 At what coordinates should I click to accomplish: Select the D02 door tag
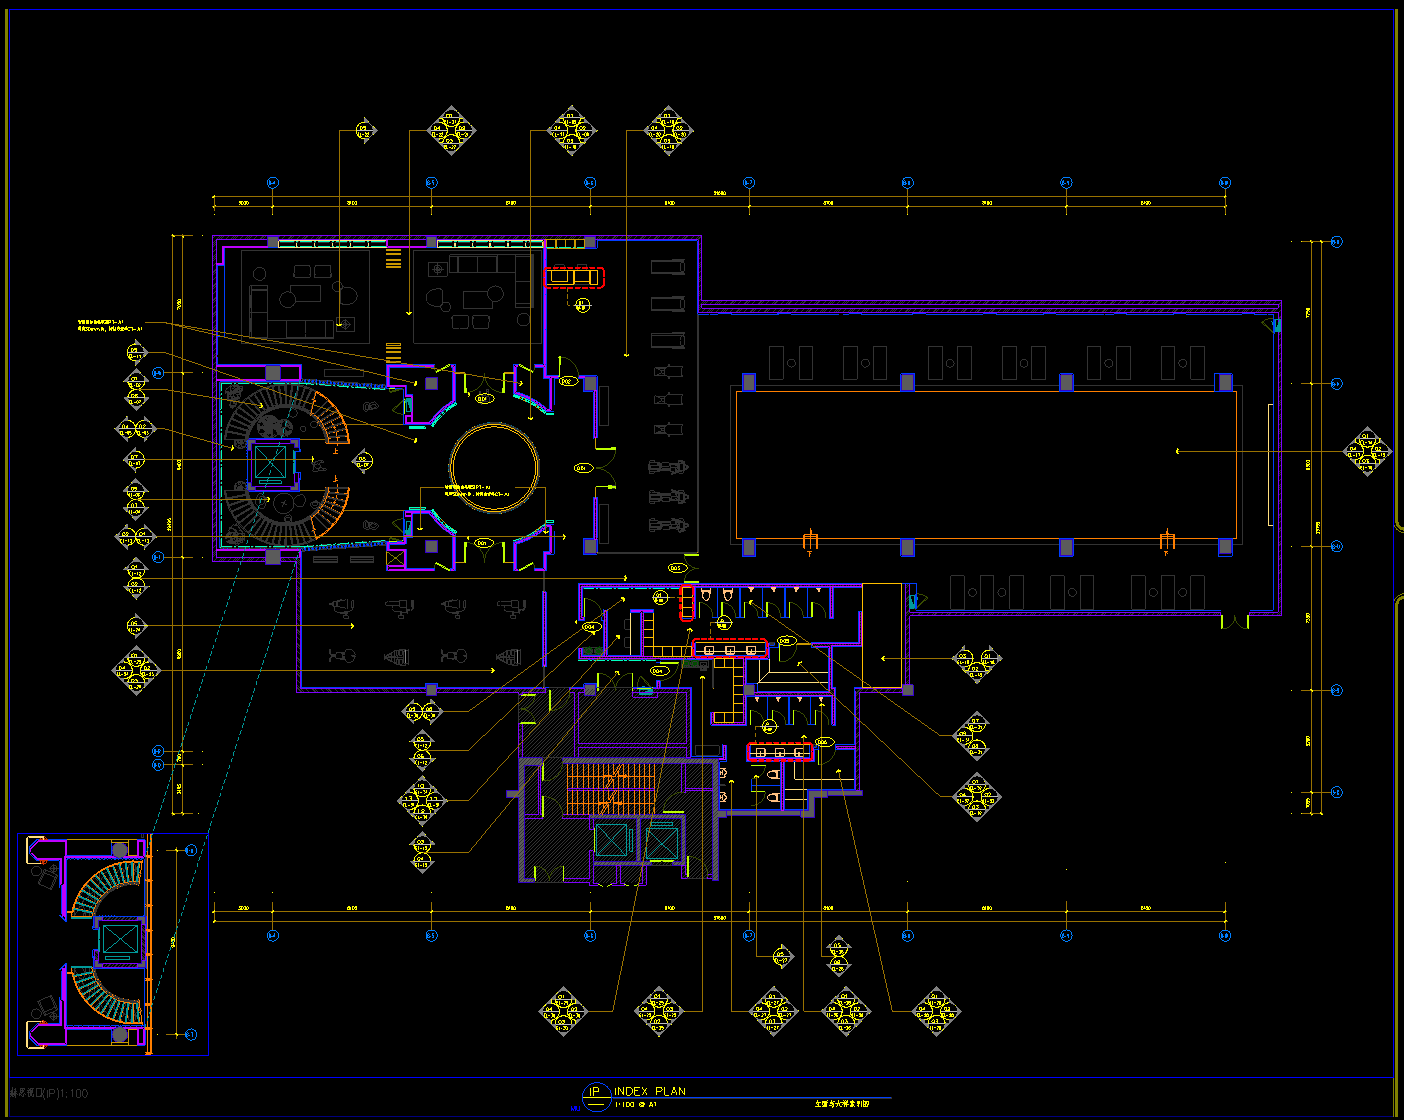point(567,381)
